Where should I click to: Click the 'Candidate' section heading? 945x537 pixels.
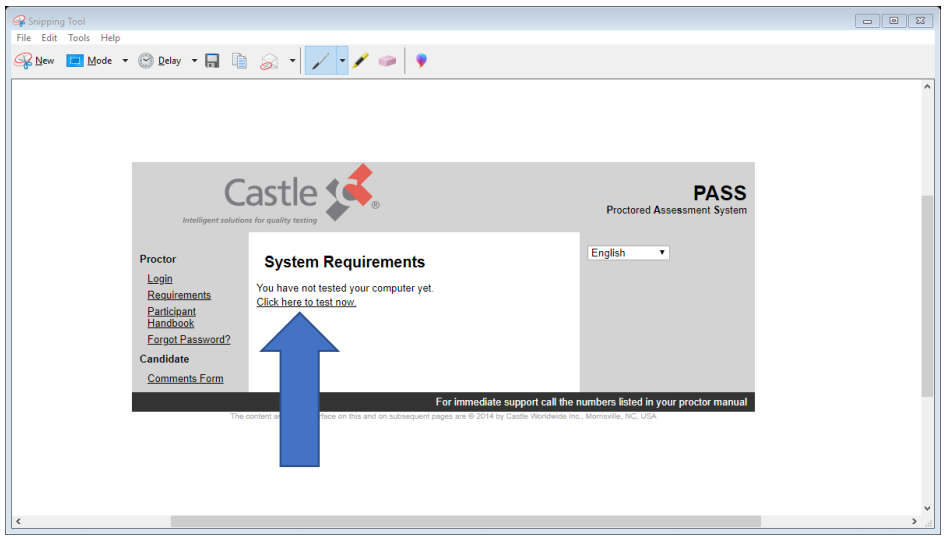pyautogui.click(x=164, y=359)
